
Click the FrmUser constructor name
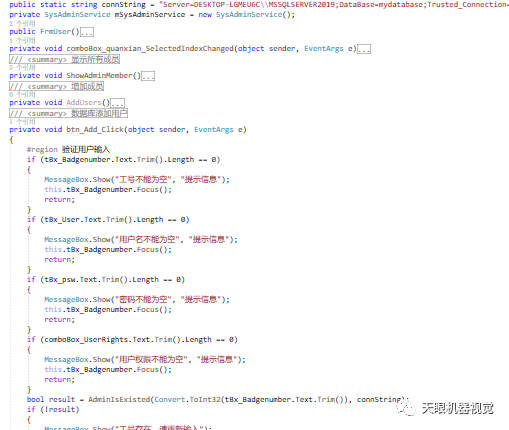coord(56,32)
